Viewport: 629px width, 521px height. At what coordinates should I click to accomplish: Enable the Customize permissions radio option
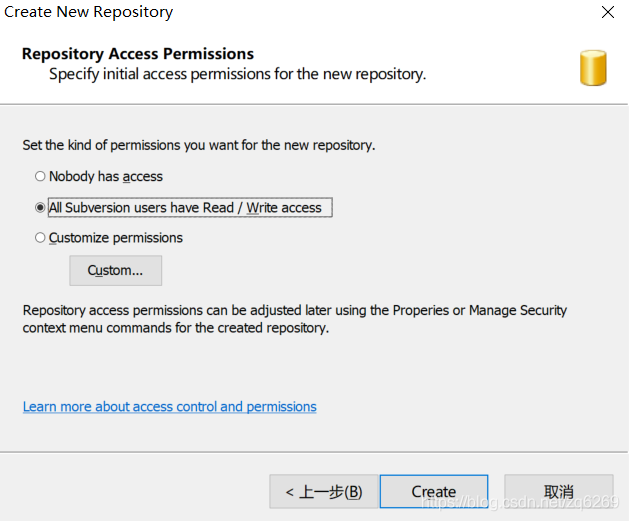click(40, 238)
